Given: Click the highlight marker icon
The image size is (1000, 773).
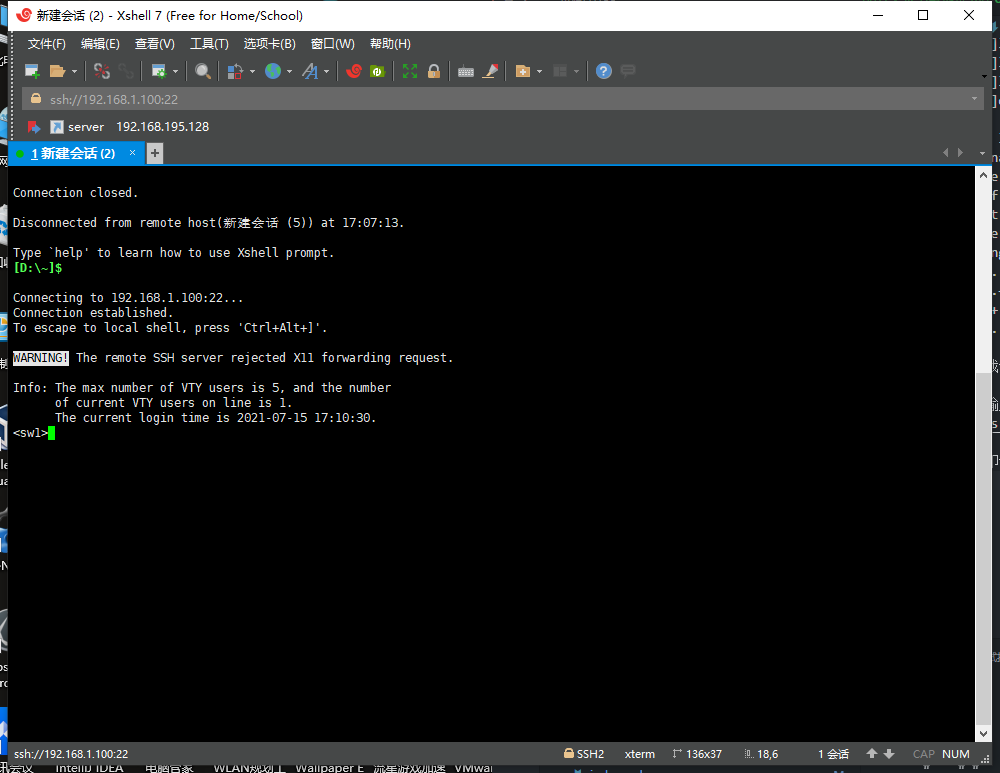Looking at the screenshot, I should click(490, 71).
